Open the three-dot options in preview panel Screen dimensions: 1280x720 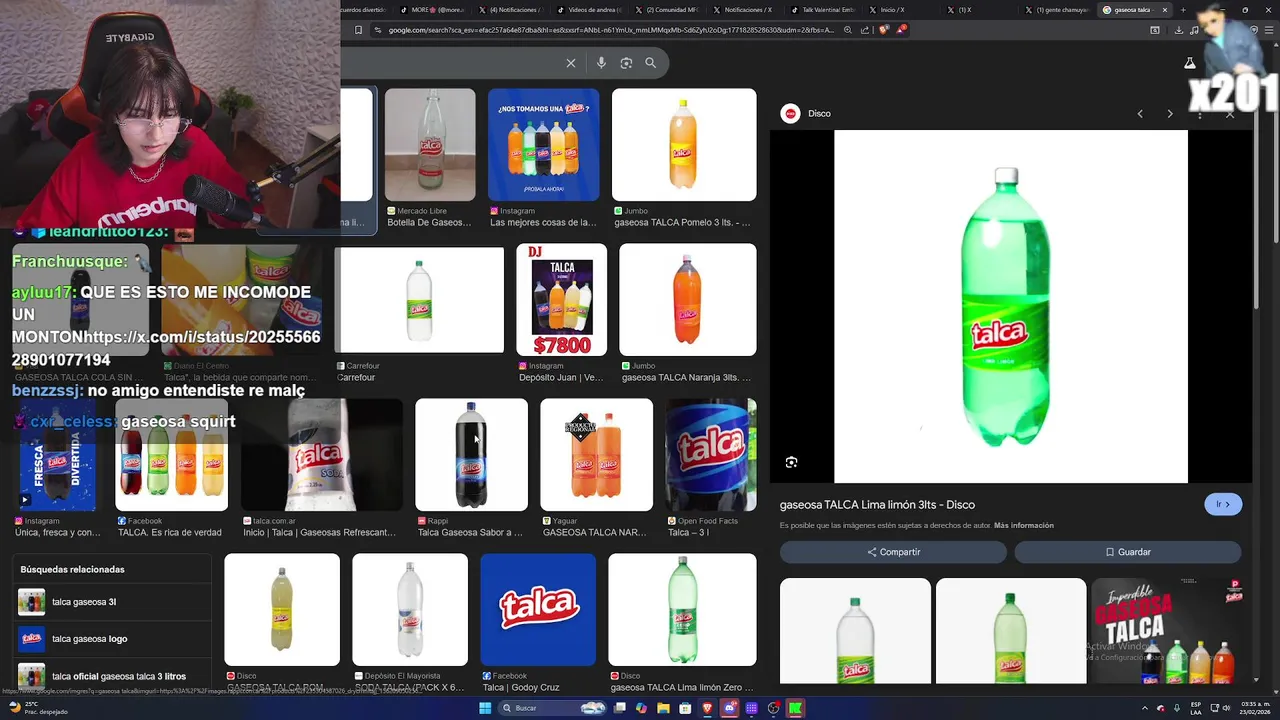pos(1200,114)
